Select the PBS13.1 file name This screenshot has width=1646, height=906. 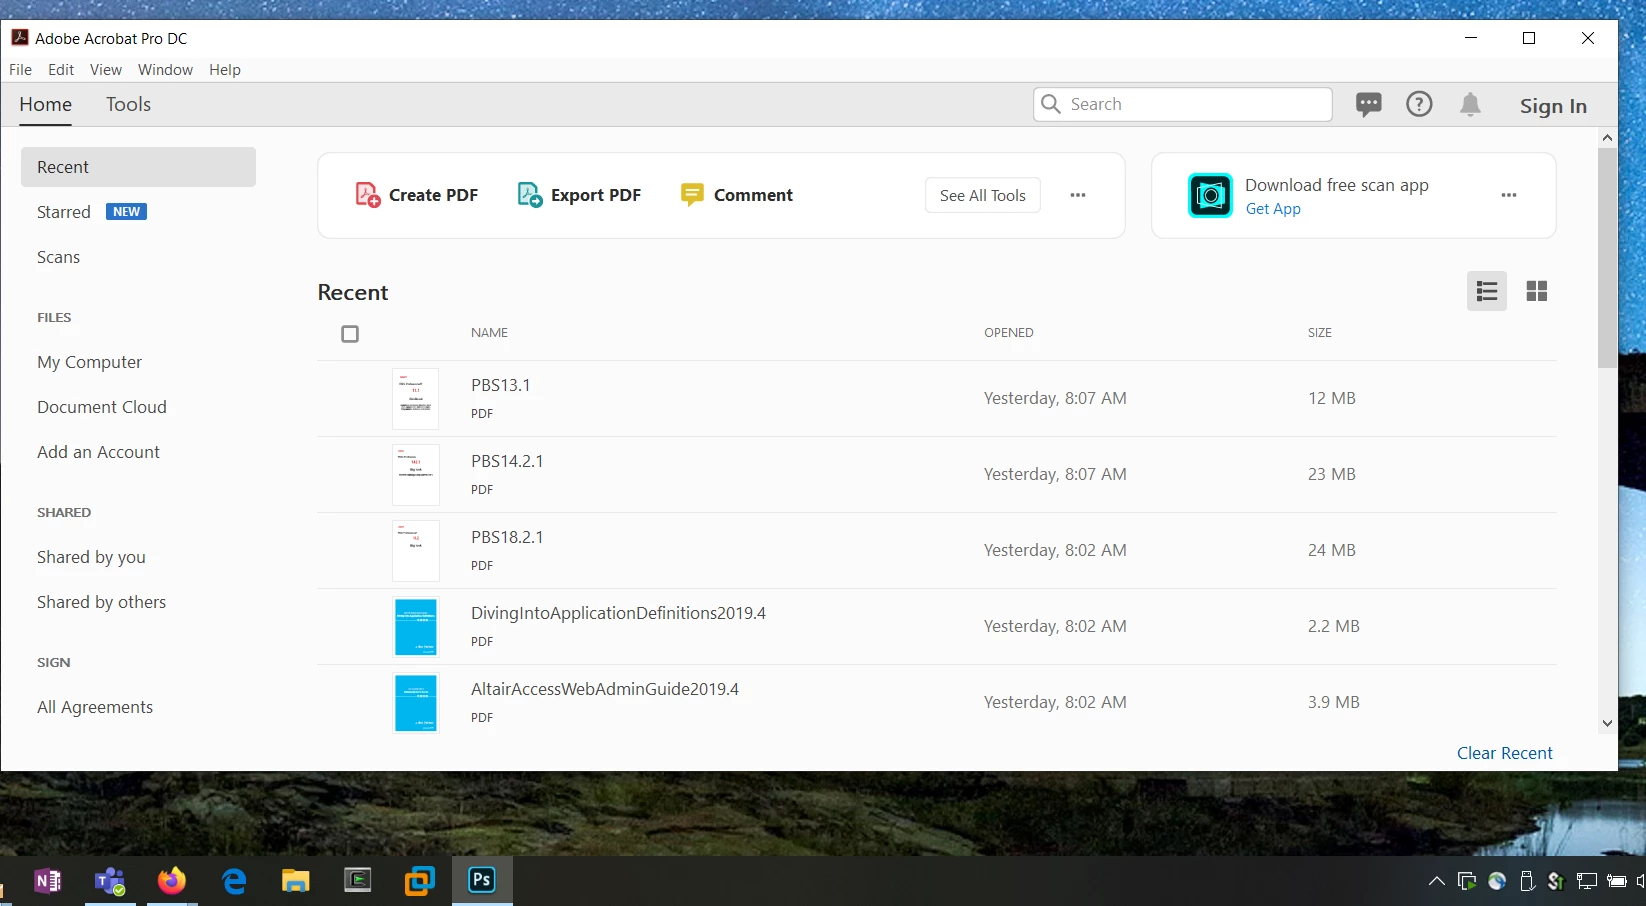501,385
